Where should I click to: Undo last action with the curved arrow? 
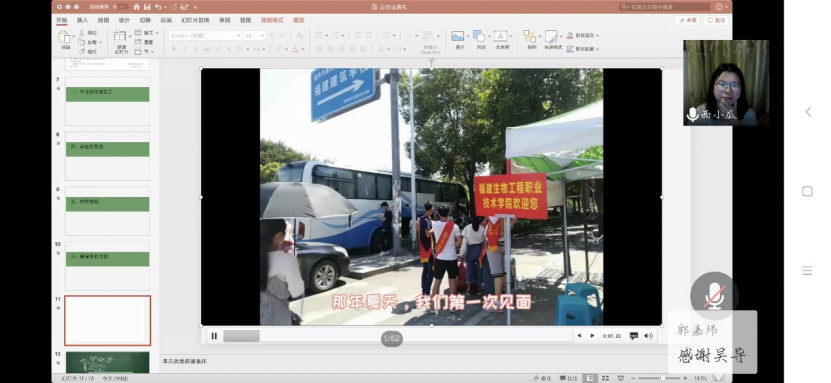click(x=158, y=7)
